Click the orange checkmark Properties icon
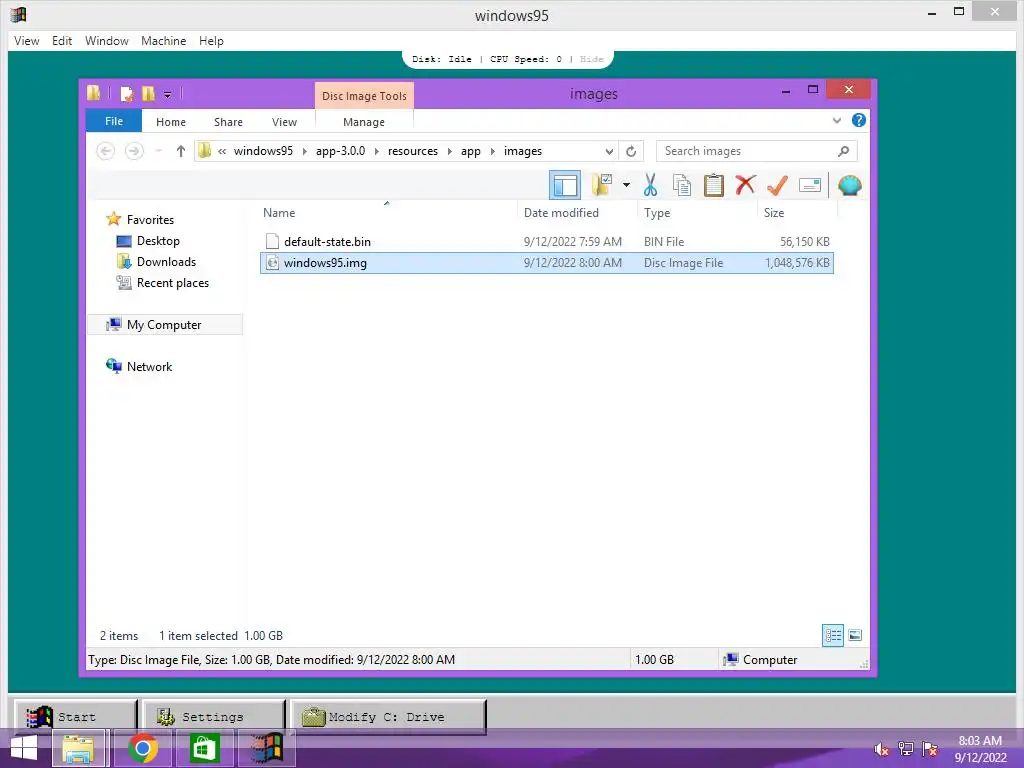This screenshot has width=1024, height=768. 777,185
